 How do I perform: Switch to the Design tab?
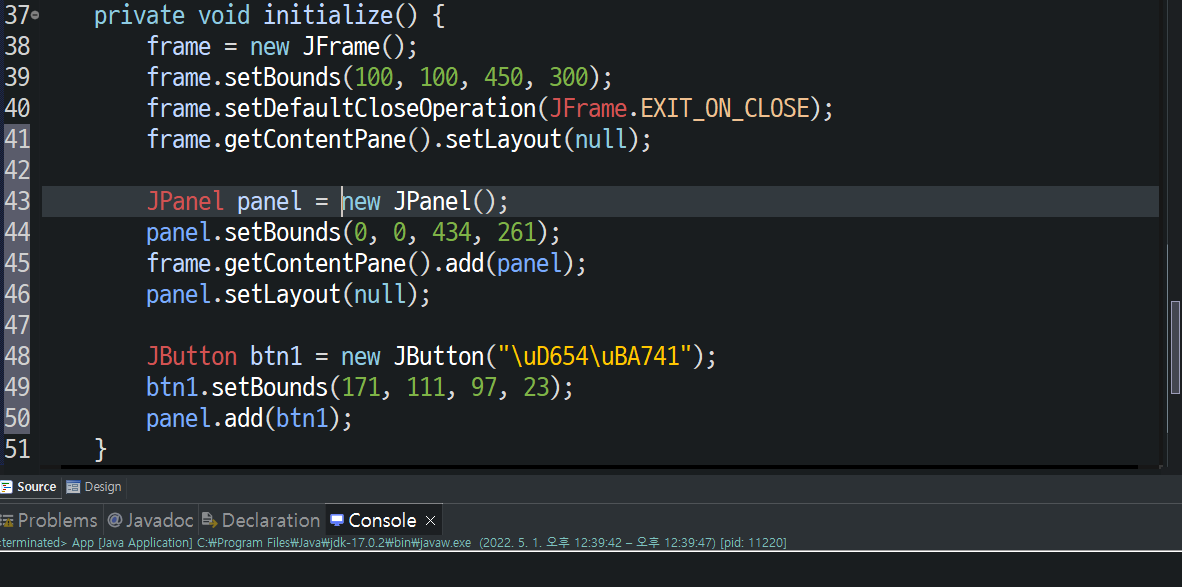click(94, 487)
